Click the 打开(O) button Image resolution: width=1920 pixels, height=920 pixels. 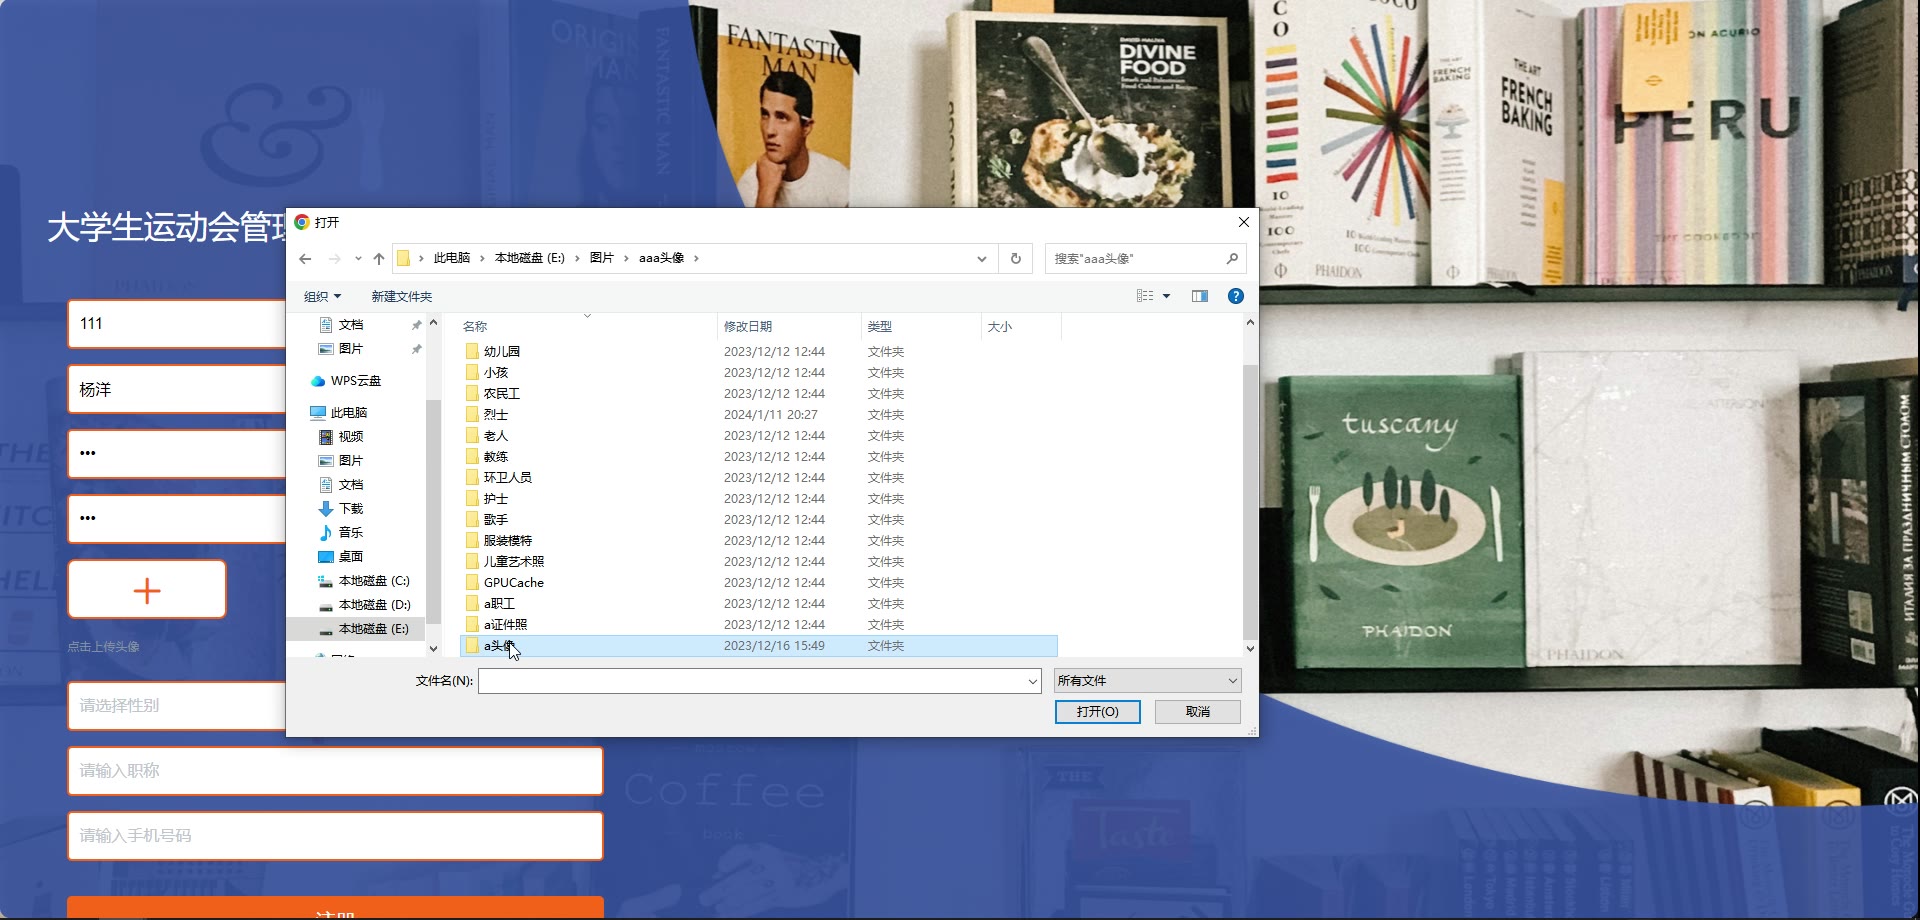tap(1098, 711)
